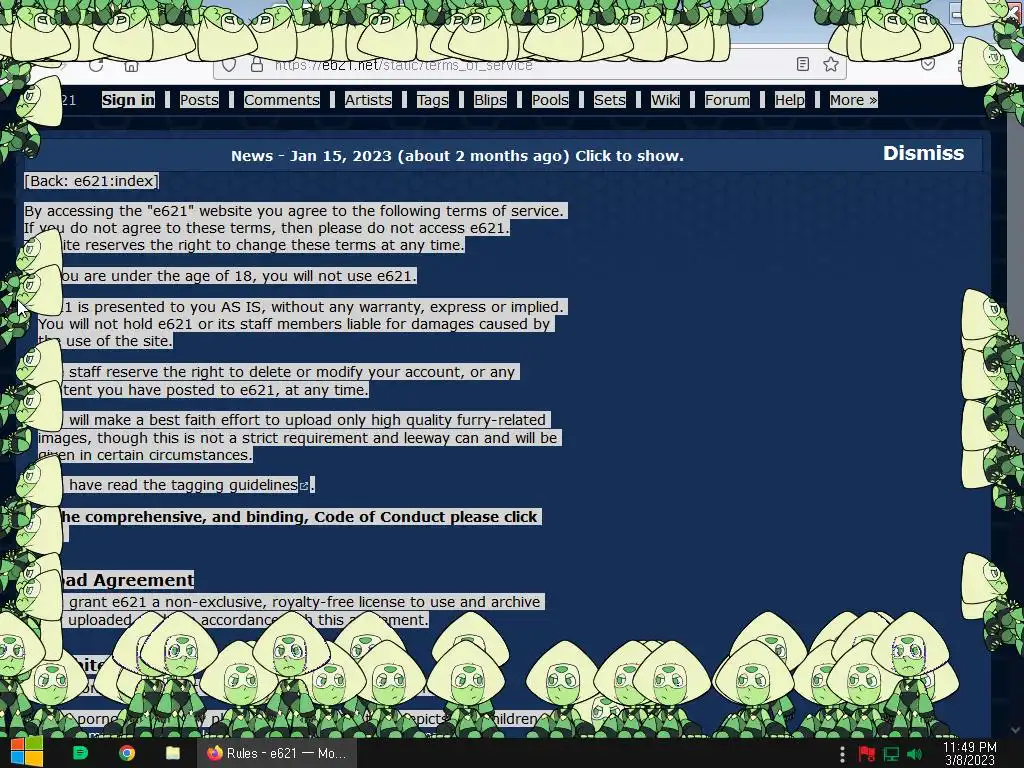Open File Explorer from the taskbar

[x=172, y=753]
